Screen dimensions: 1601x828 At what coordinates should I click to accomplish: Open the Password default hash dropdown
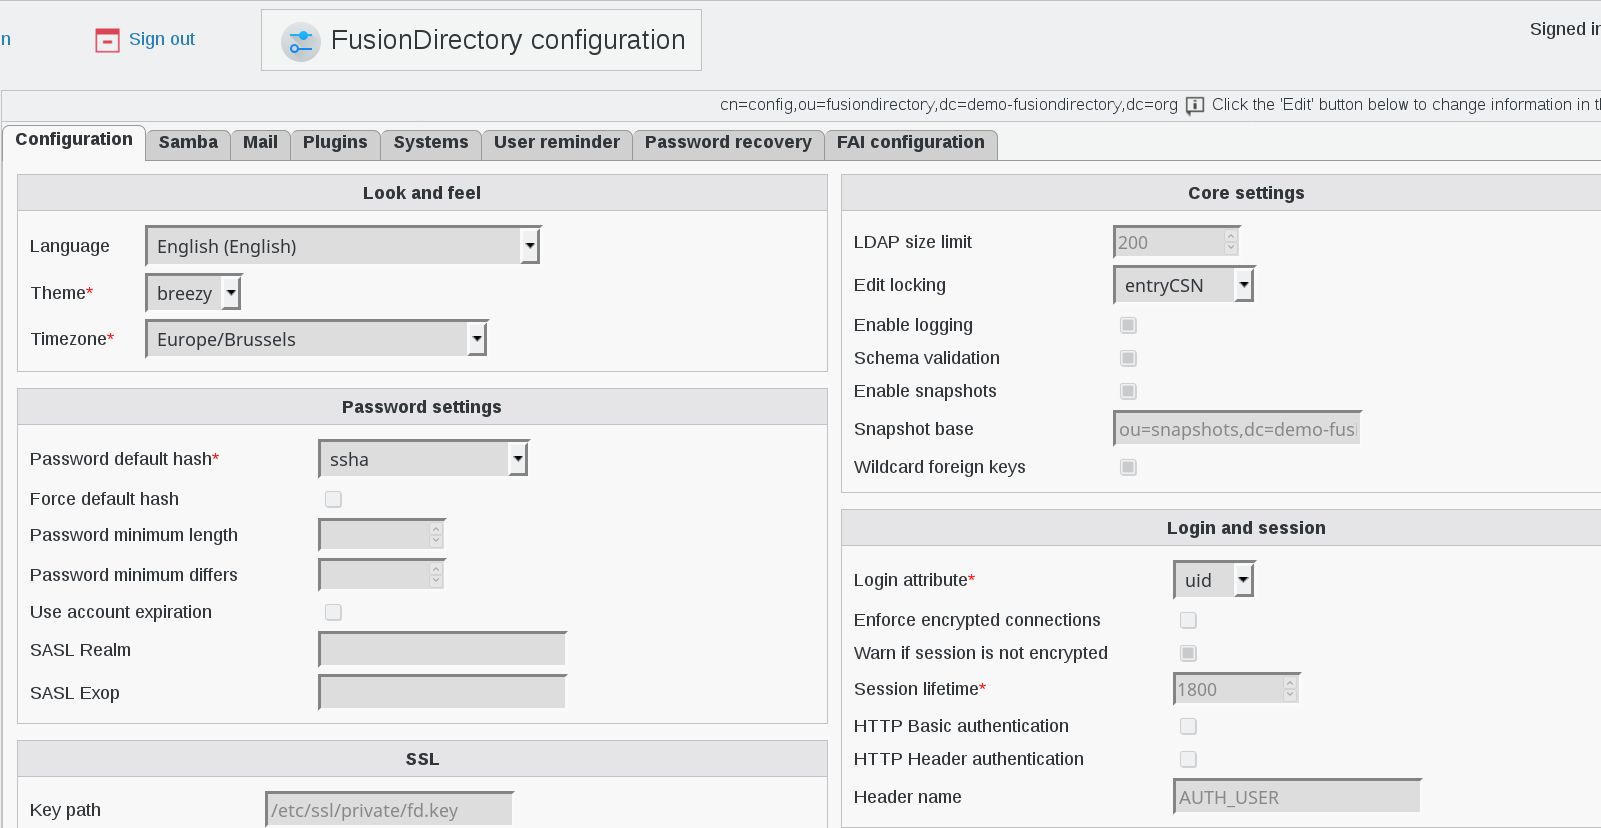coord(423,459)
